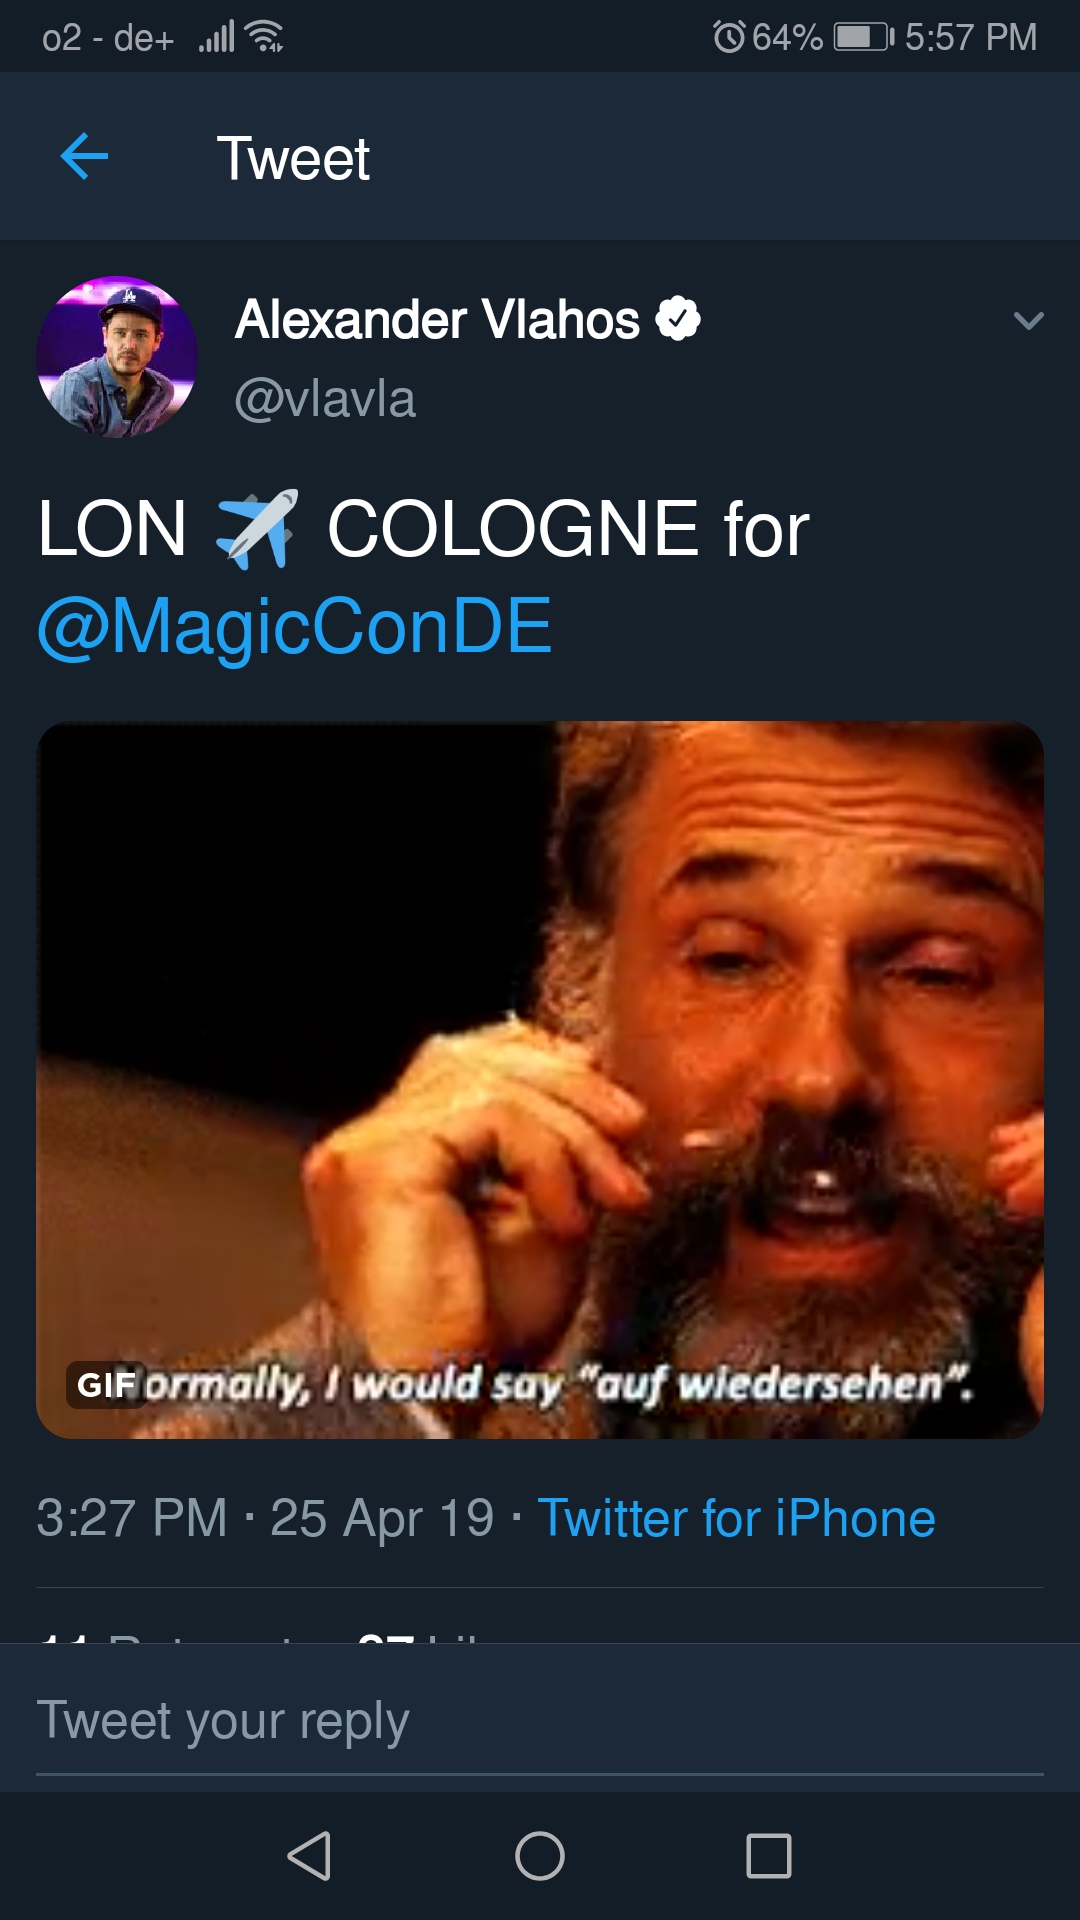This screenshot has height=1920, width=1080.
Task: Tap the airplane emoji in tweet
Action: (257, 529)
